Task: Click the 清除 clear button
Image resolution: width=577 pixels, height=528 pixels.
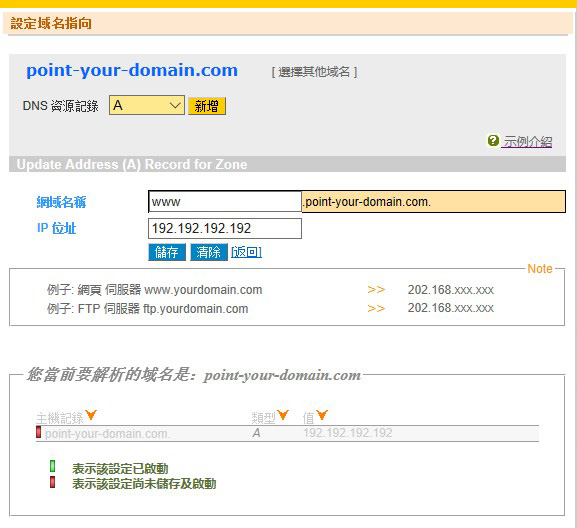Action: (209, 252)
